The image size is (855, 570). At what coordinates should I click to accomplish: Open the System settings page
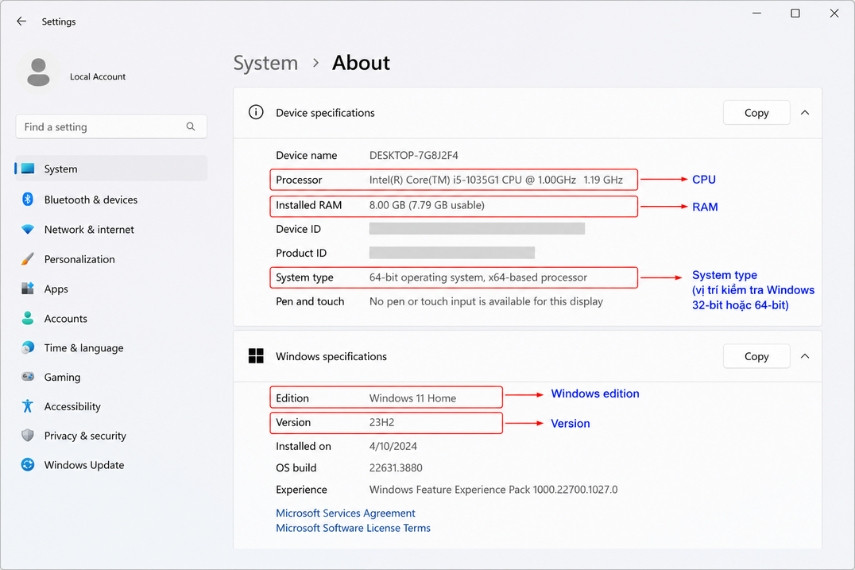(111, 169)
